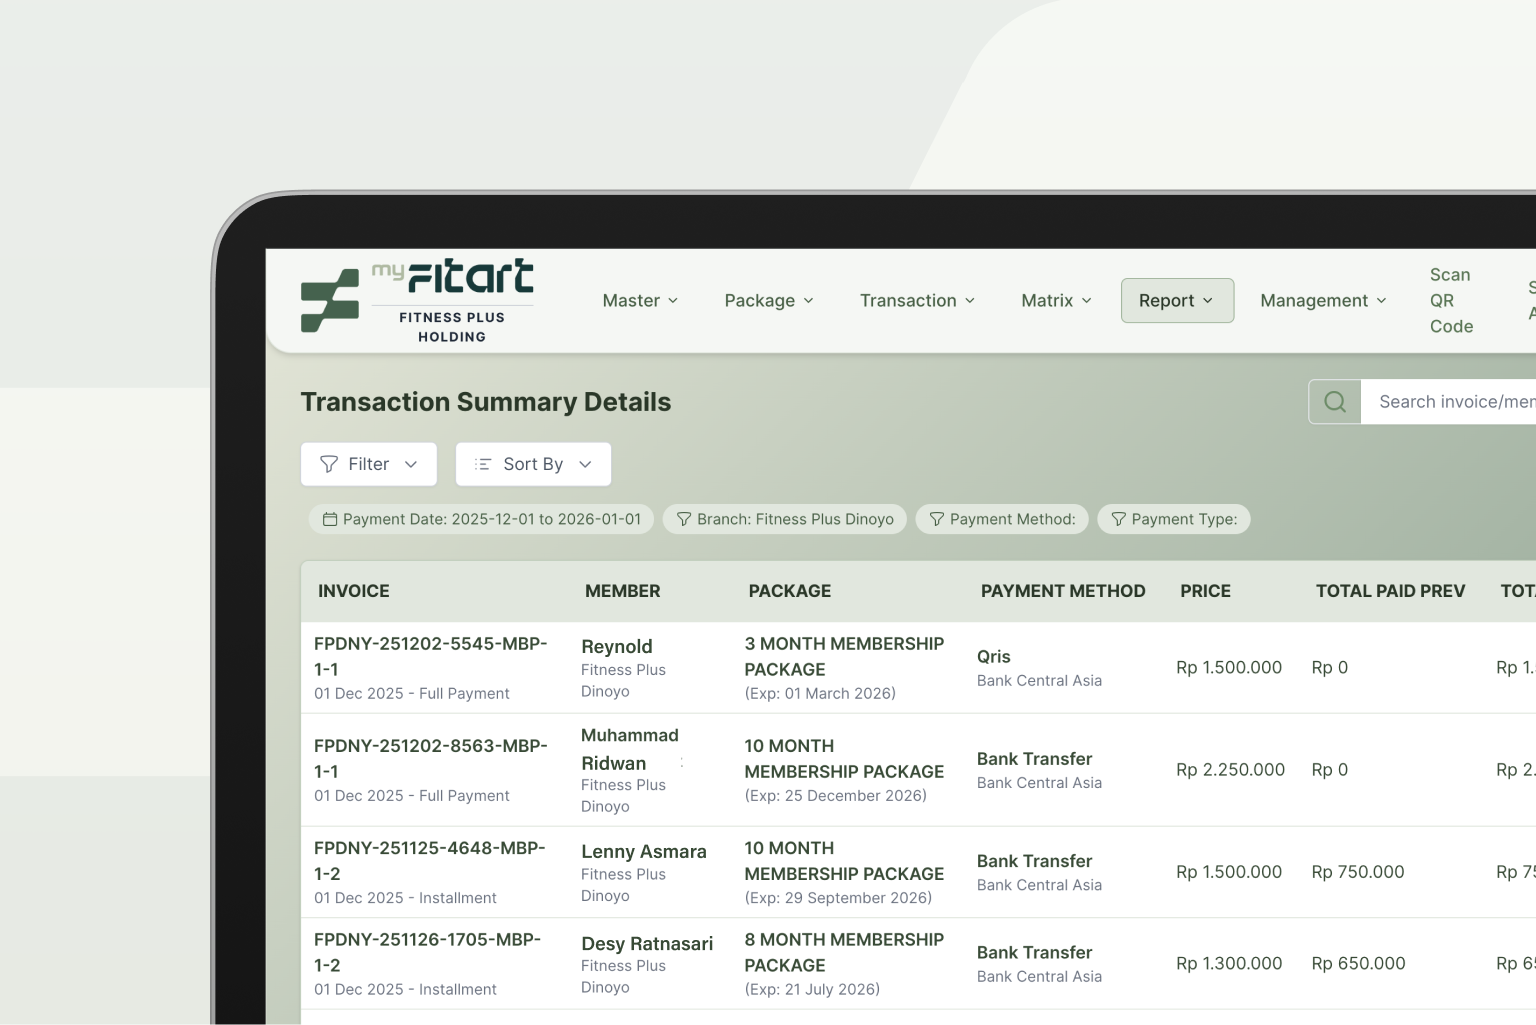This screenshot has width=1536, height=1025.
Task: Expand the Management dropdown
Action: point(1323,301)
